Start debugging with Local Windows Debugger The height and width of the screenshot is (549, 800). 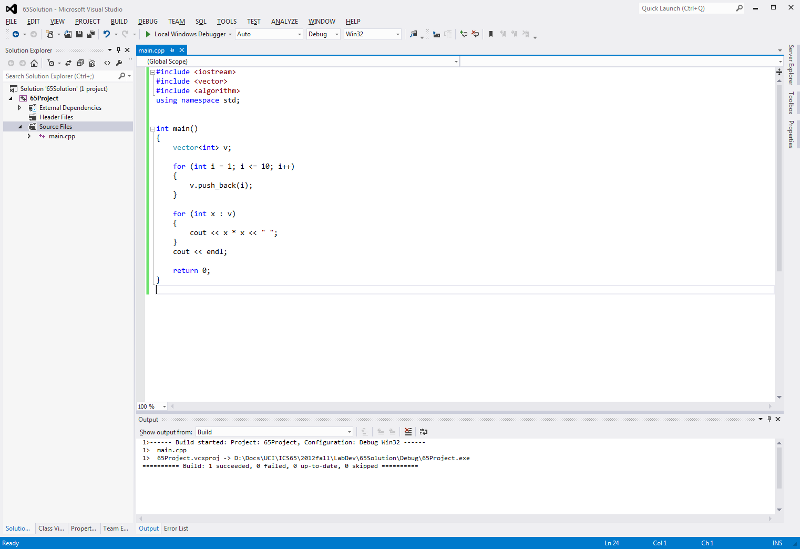point(185,34)
